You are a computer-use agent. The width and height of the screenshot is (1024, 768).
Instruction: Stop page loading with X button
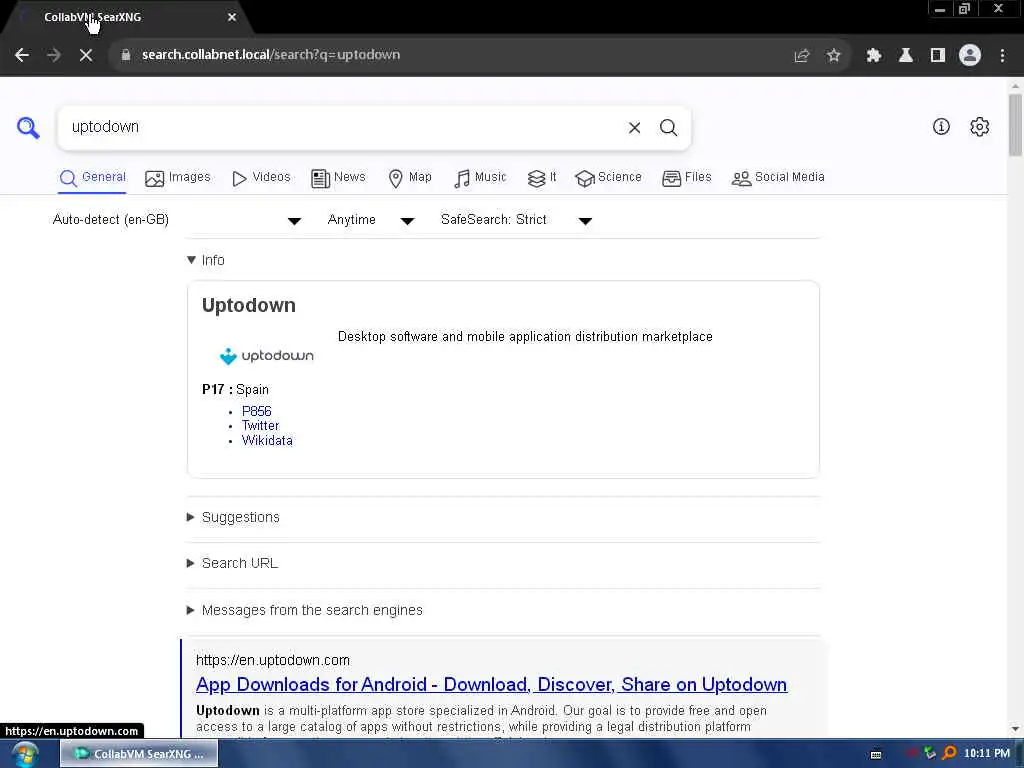coord(86,55)
